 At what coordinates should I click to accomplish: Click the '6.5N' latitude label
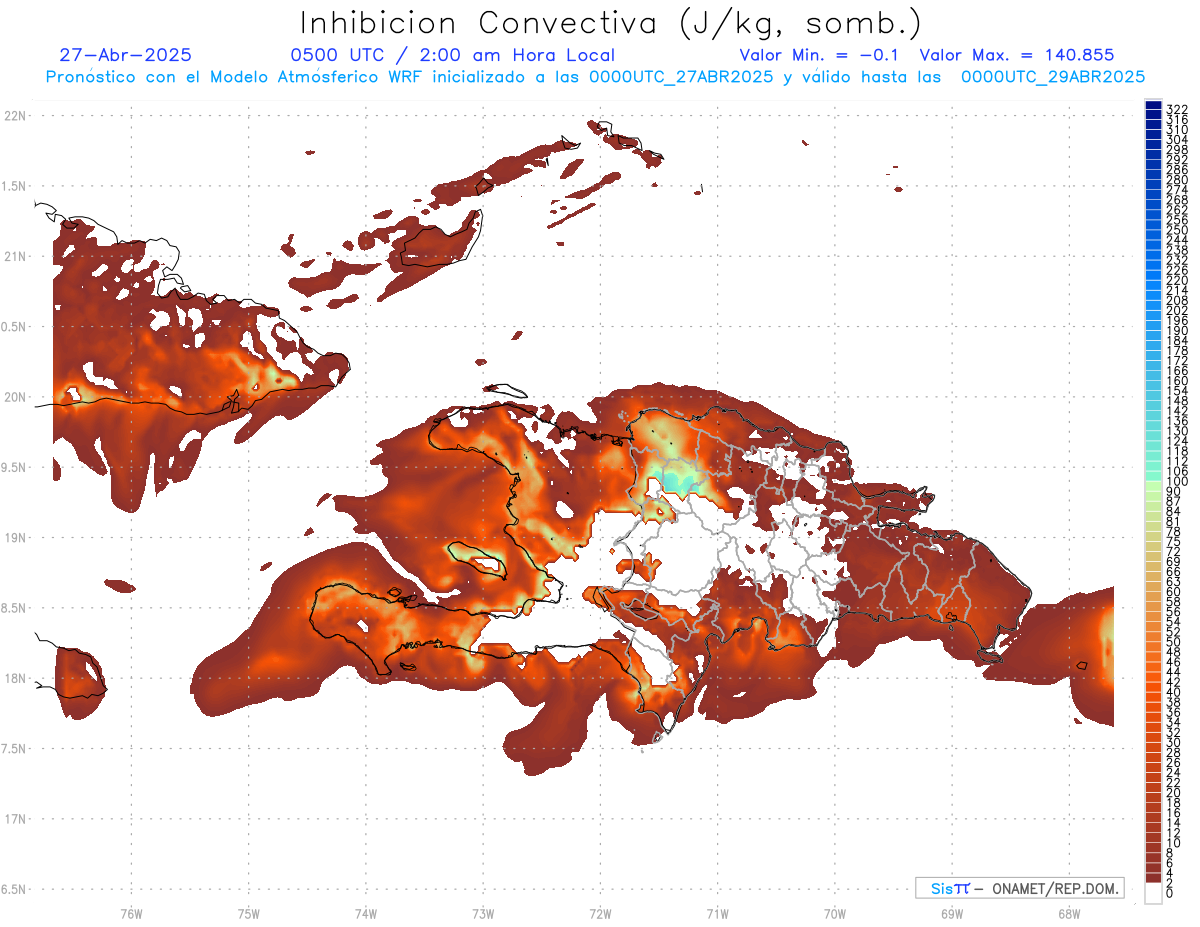point(15,889)
